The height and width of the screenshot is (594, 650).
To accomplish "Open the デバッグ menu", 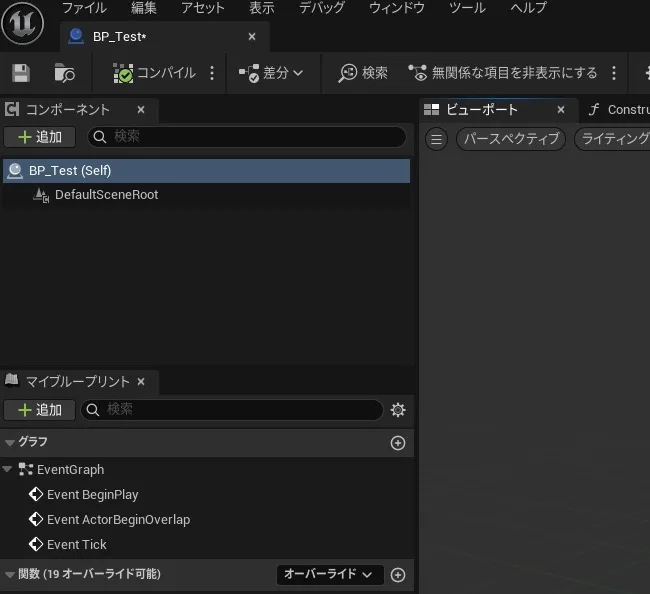I will pos(322,8).
